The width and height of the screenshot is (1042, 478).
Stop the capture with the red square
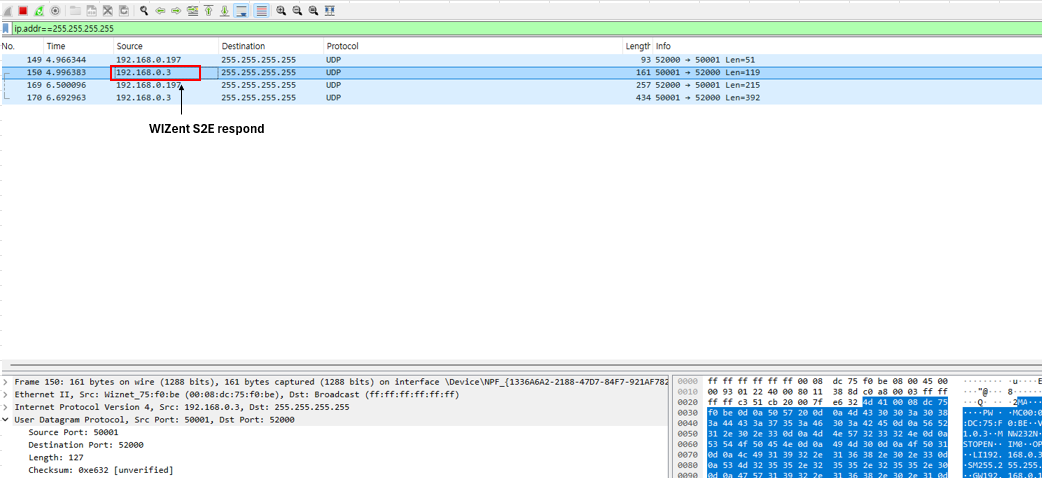click(x=23, y=11)
